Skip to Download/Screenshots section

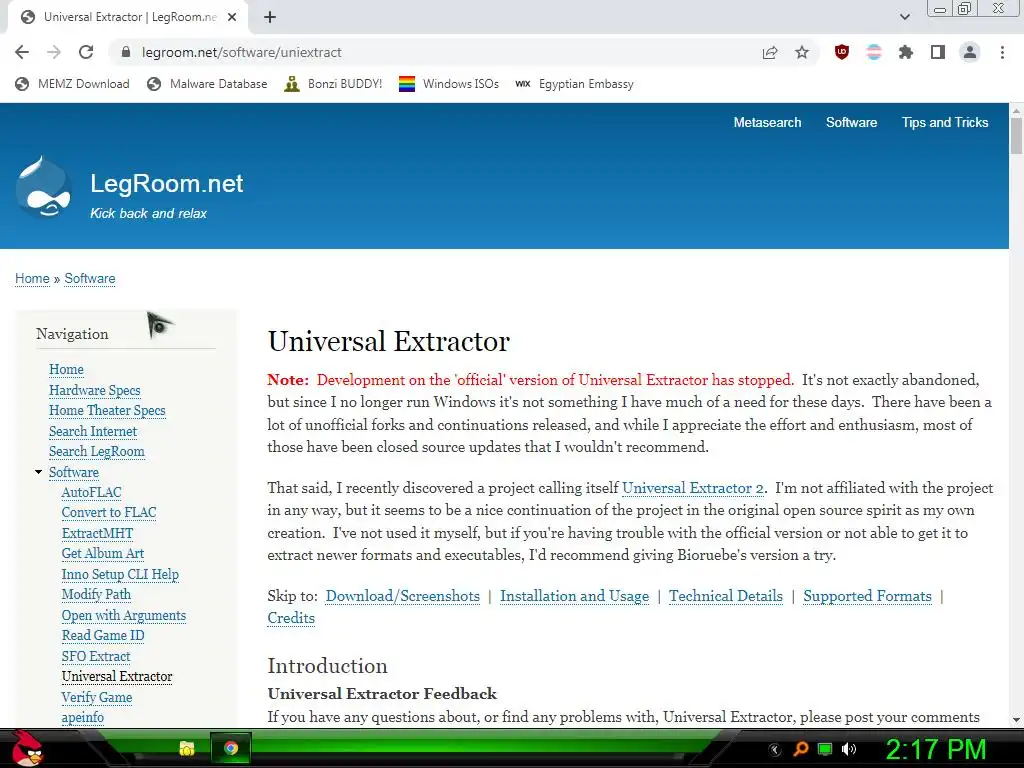point(402,596)
